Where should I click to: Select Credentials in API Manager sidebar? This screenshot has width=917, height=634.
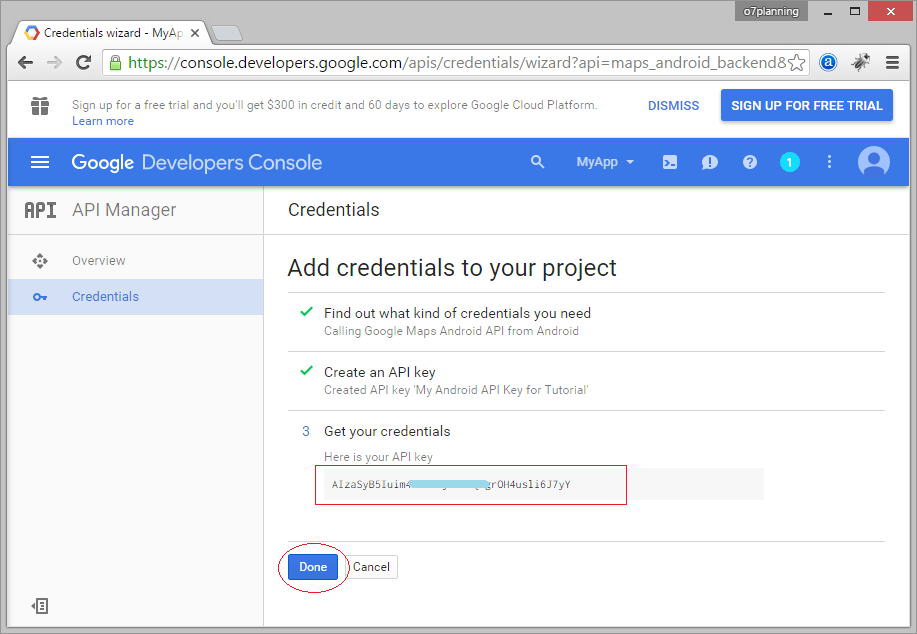[136, 297]
